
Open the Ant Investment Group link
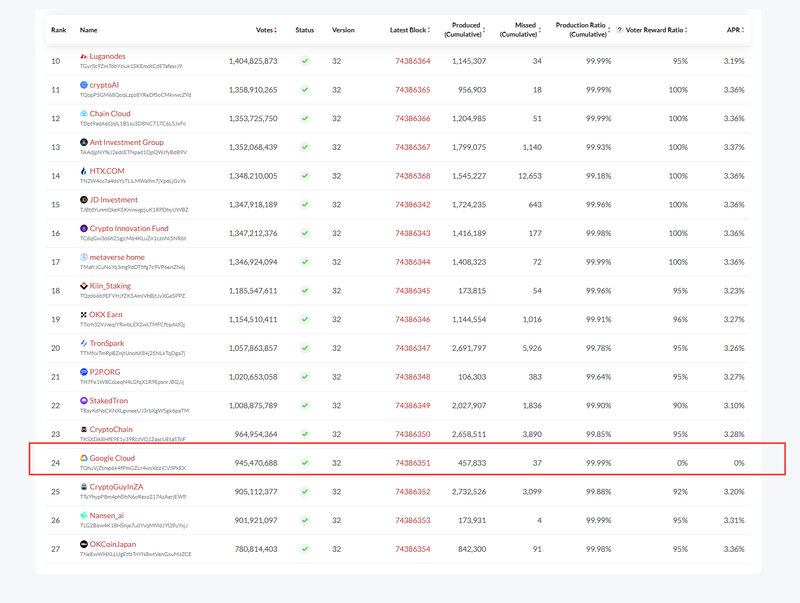click(126, 143)
